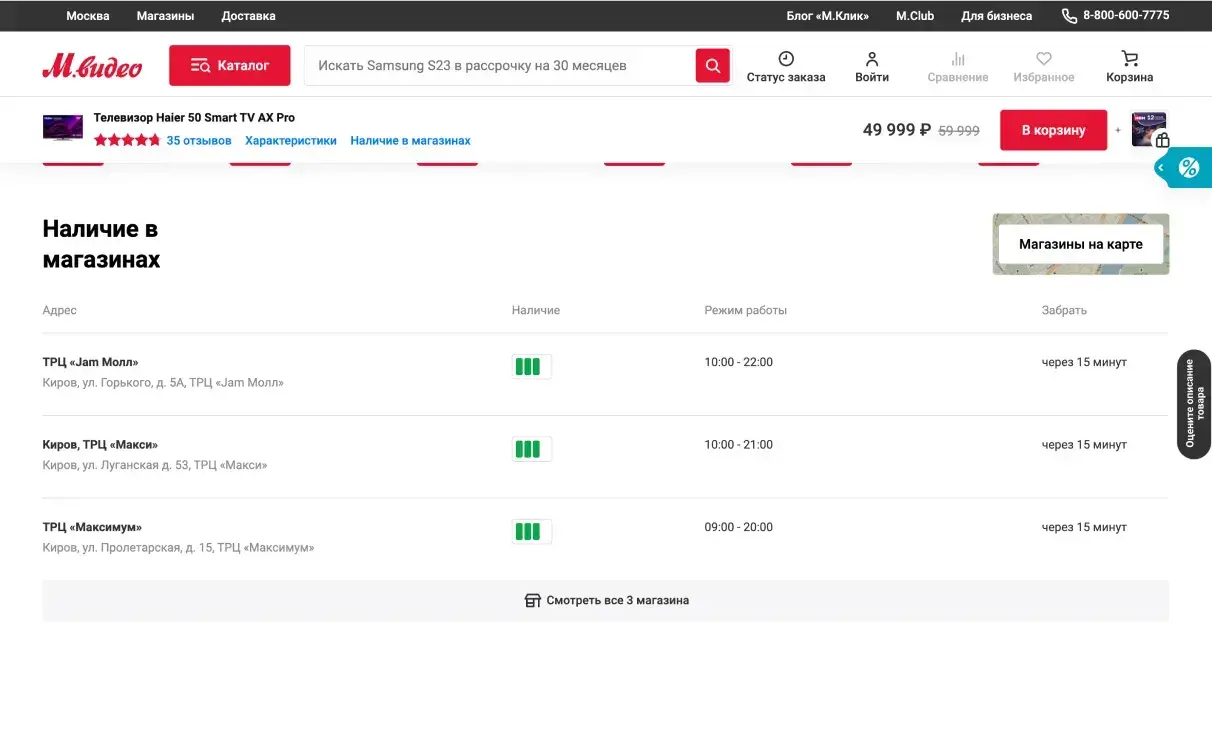Open Избранное heart icon

click(x=1044, y=59)
